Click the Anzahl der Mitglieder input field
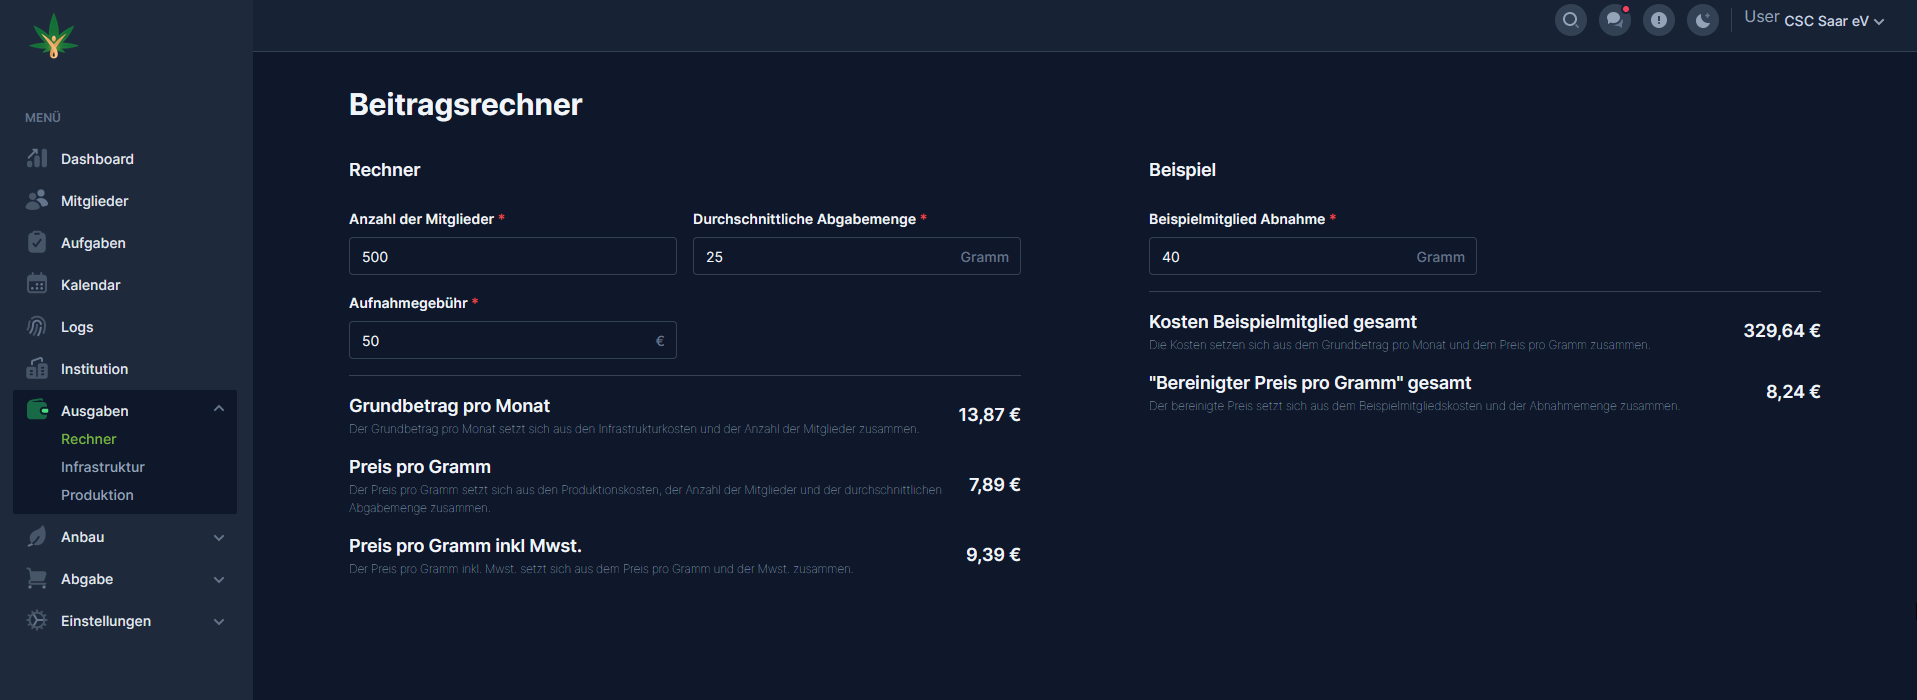The height and width of the screenshot is (700, 1917). (512, 257)
